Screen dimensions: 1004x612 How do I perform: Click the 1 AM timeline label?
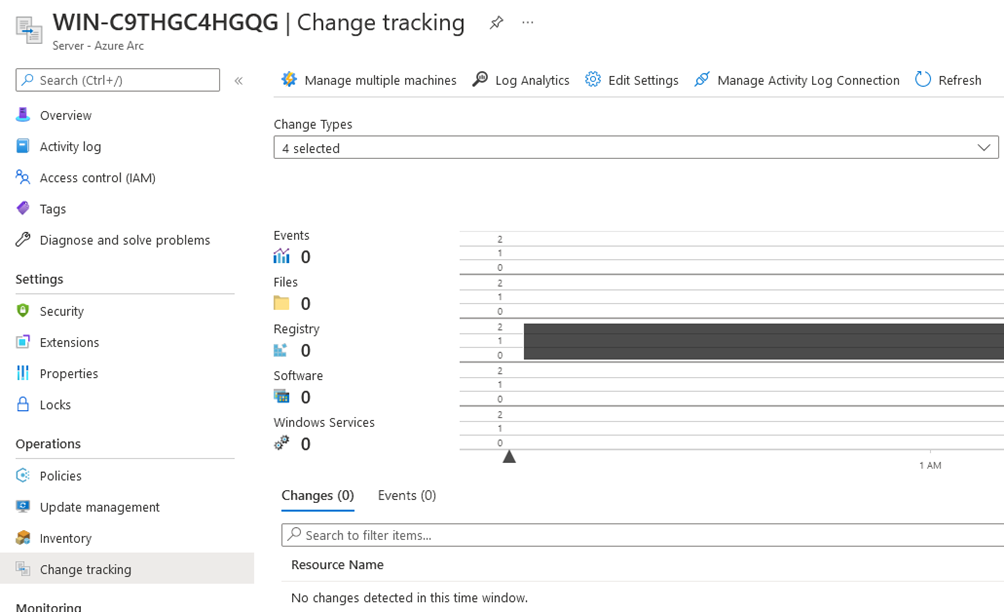pyautogui.click(x=930, y=465)
